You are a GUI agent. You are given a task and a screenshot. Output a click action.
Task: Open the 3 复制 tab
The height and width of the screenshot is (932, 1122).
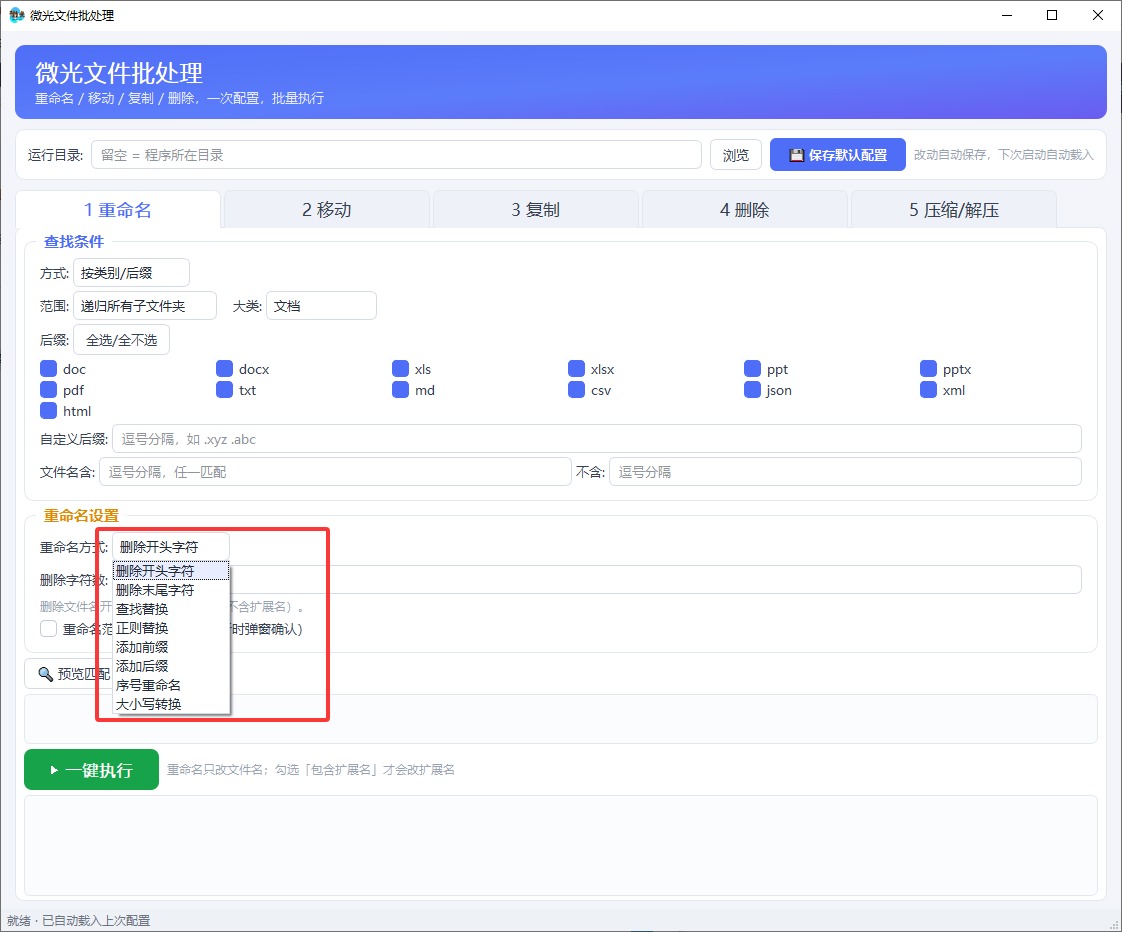coord(535,210)
